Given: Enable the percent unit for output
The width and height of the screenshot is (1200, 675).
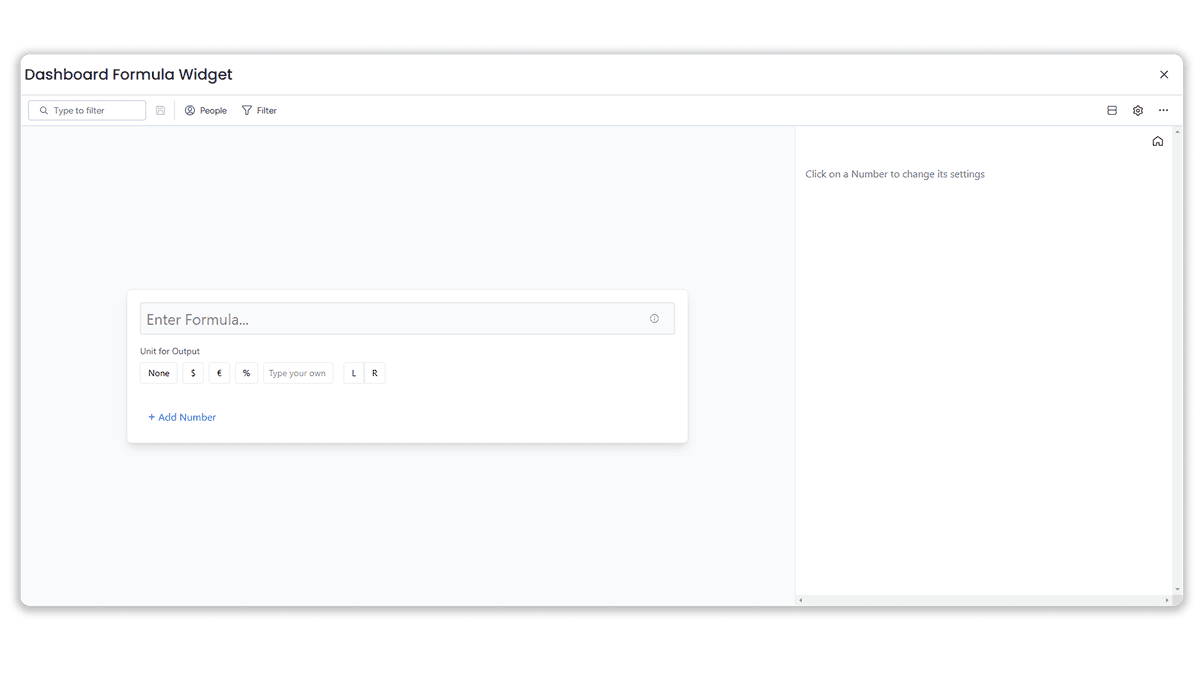Looking at the screenshot, I should tap(246, 373).
